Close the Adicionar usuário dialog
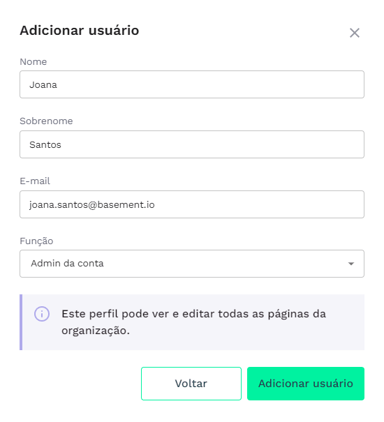Viewport: 384px width, 422px height. [x=354, y=33]
